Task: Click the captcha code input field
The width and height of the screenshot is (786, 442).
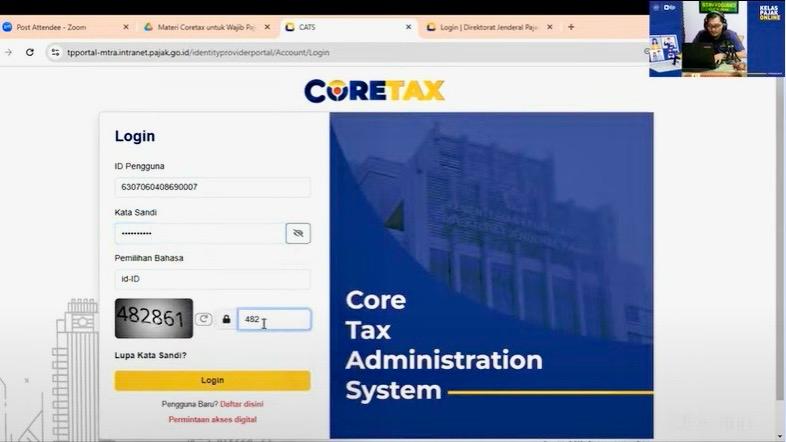Action: coord(274,320)
